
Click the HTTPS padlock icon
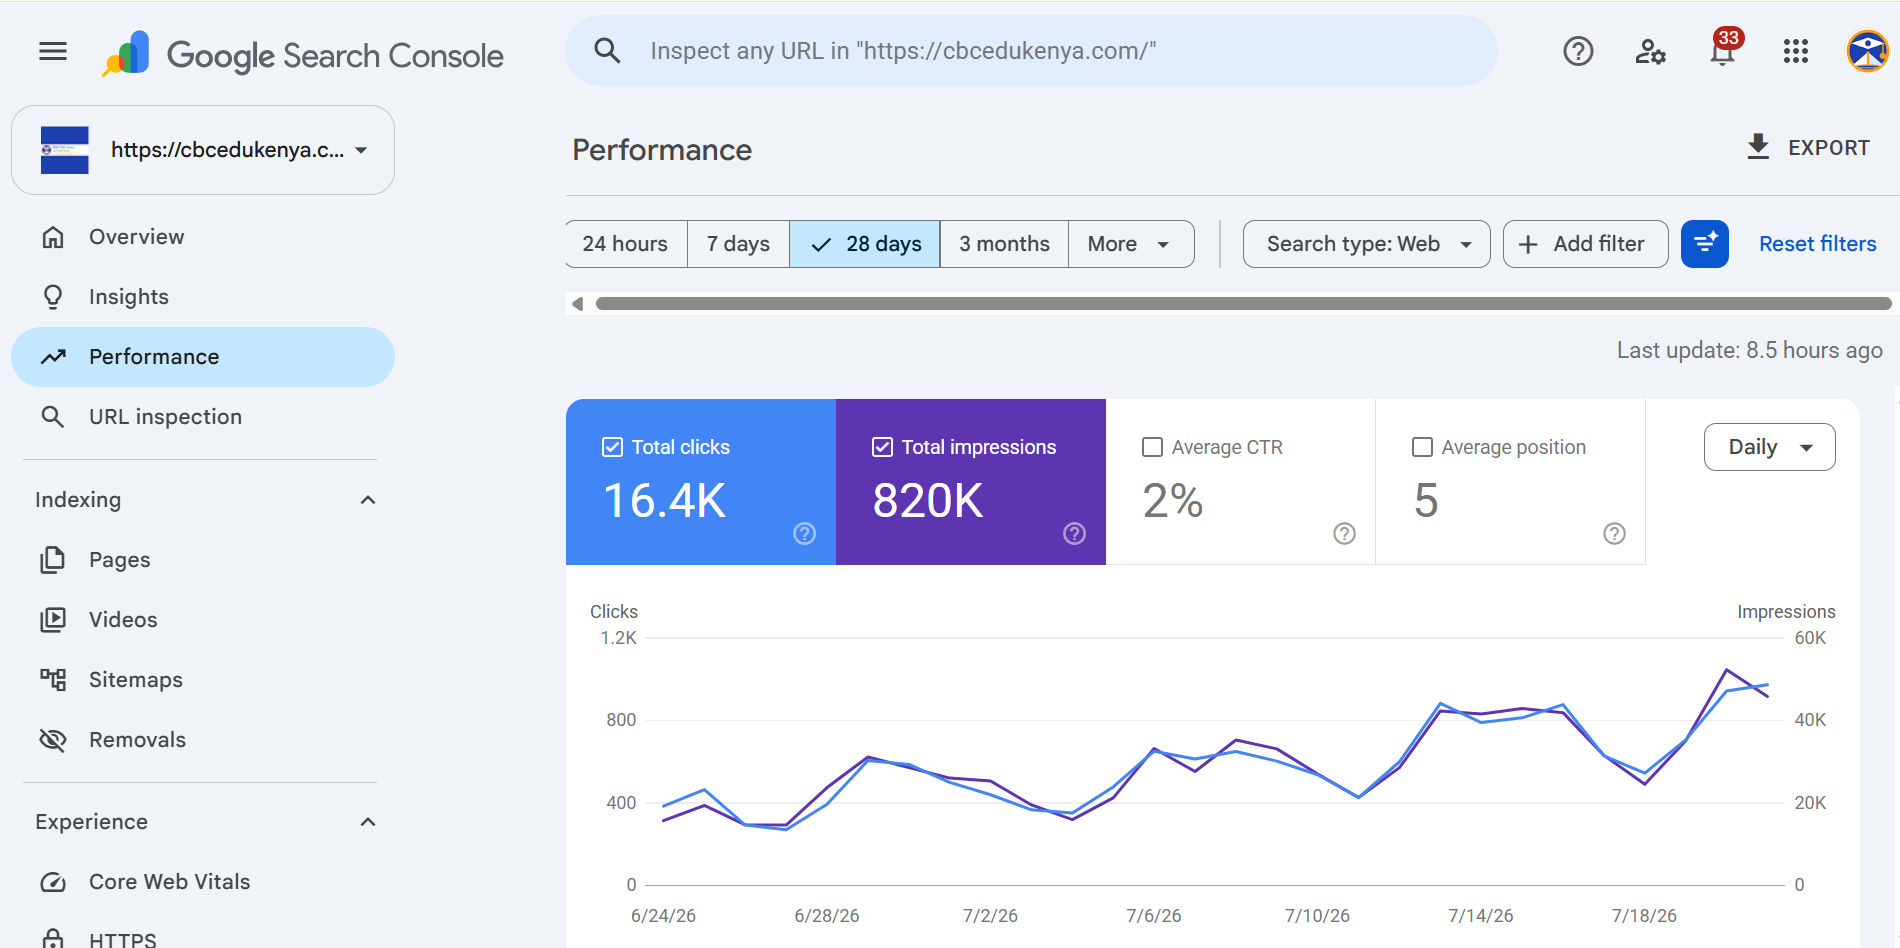(x=53, y=938)
